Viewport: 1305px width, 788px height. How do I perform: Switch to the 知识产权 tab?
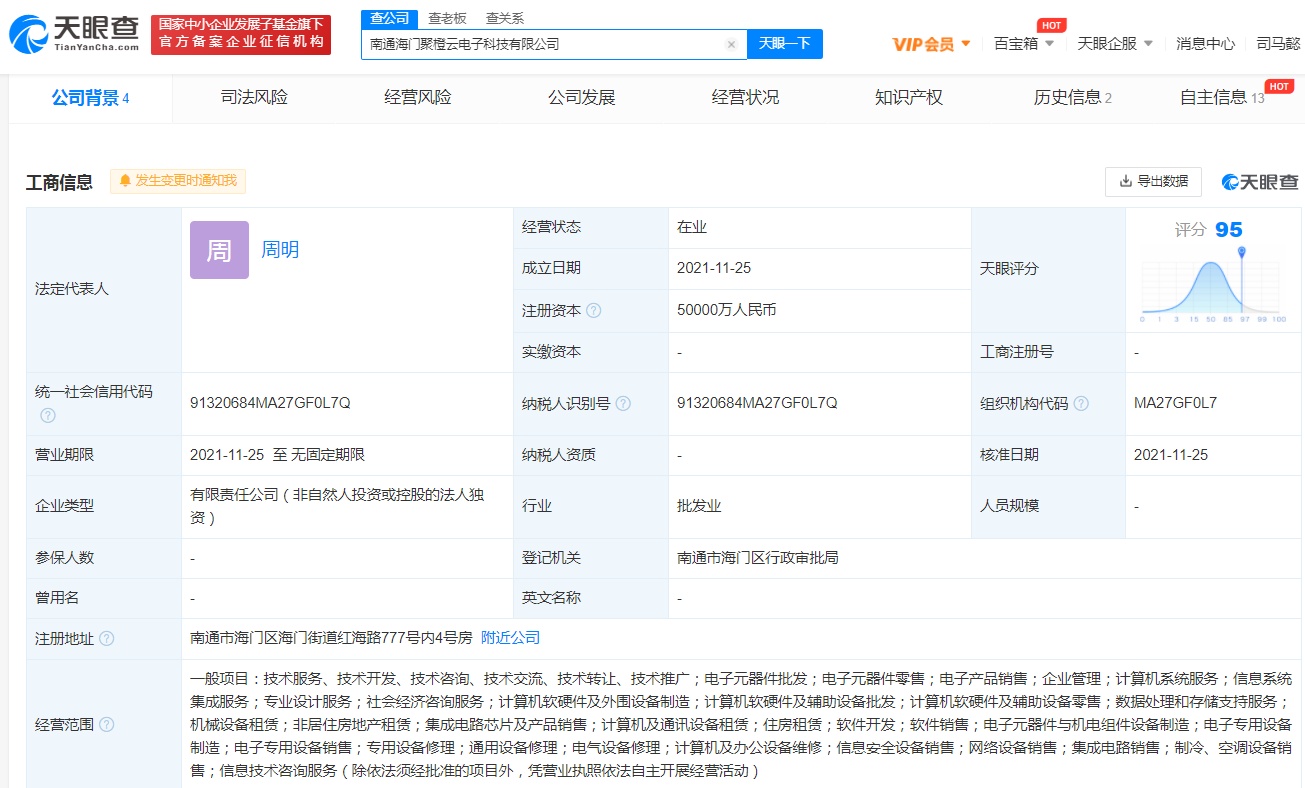[x=909, y=98]
